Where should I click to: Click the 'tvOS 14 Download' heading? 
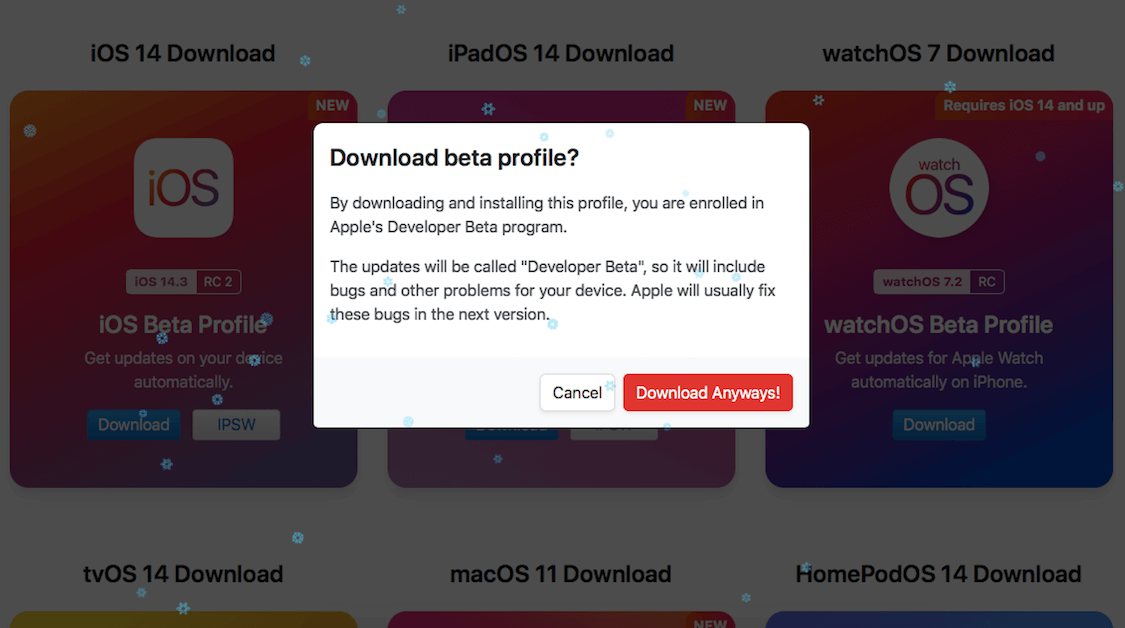coord(183,574)
